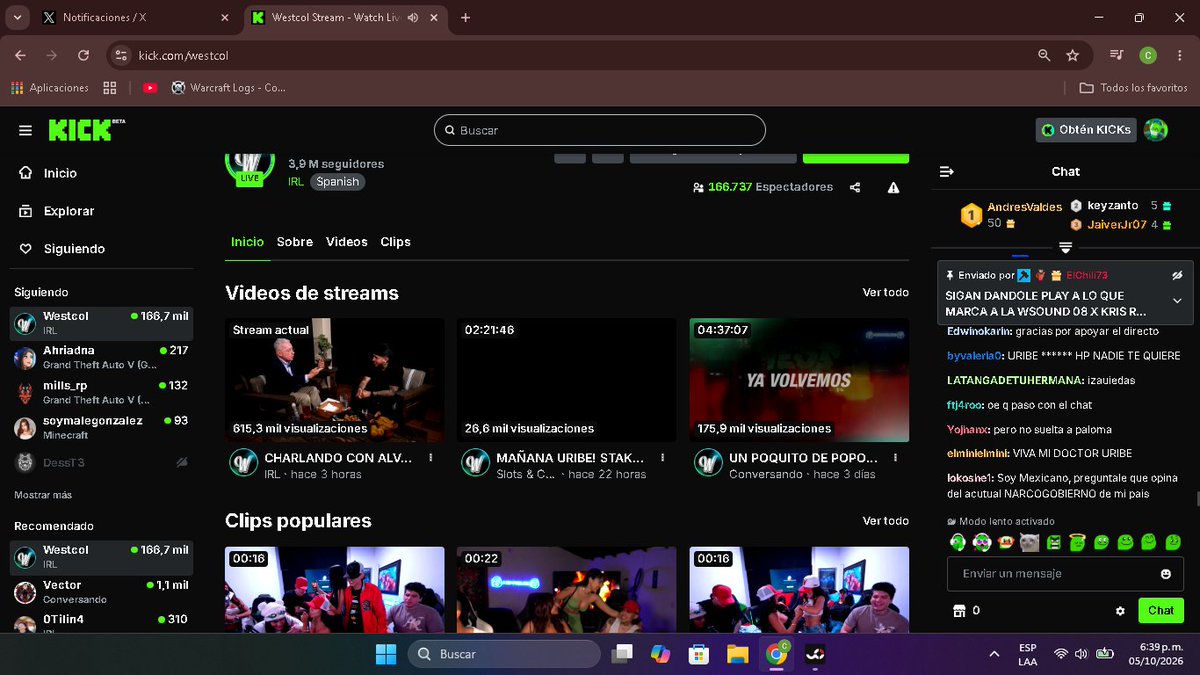
Task: Open media controls in Chrome toolbar
Action: coord(1118,56)
